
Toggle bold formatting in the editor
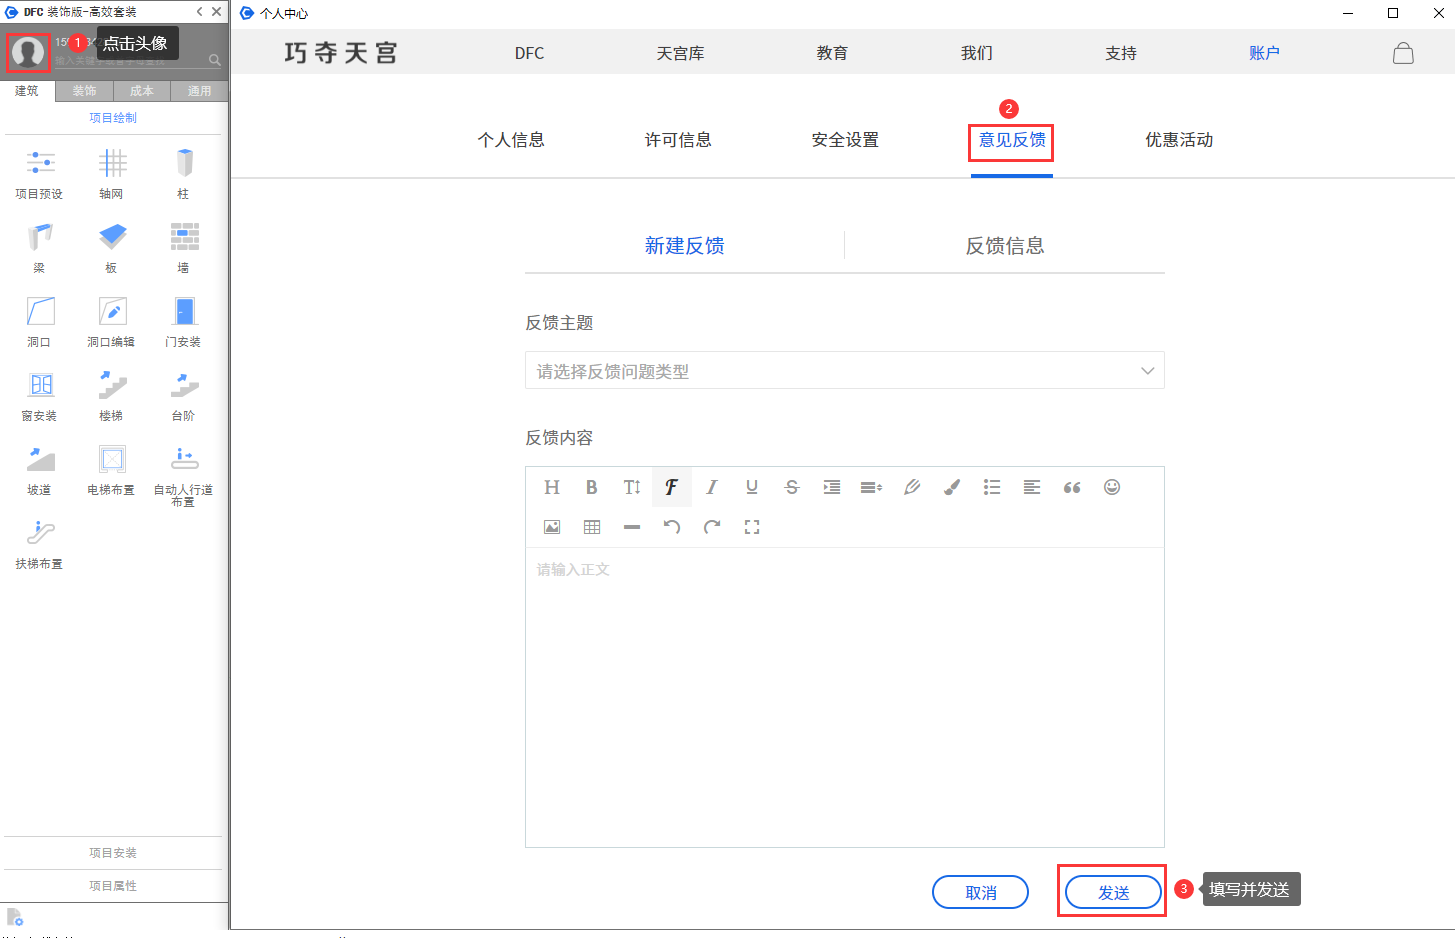(x=592, y=487)
